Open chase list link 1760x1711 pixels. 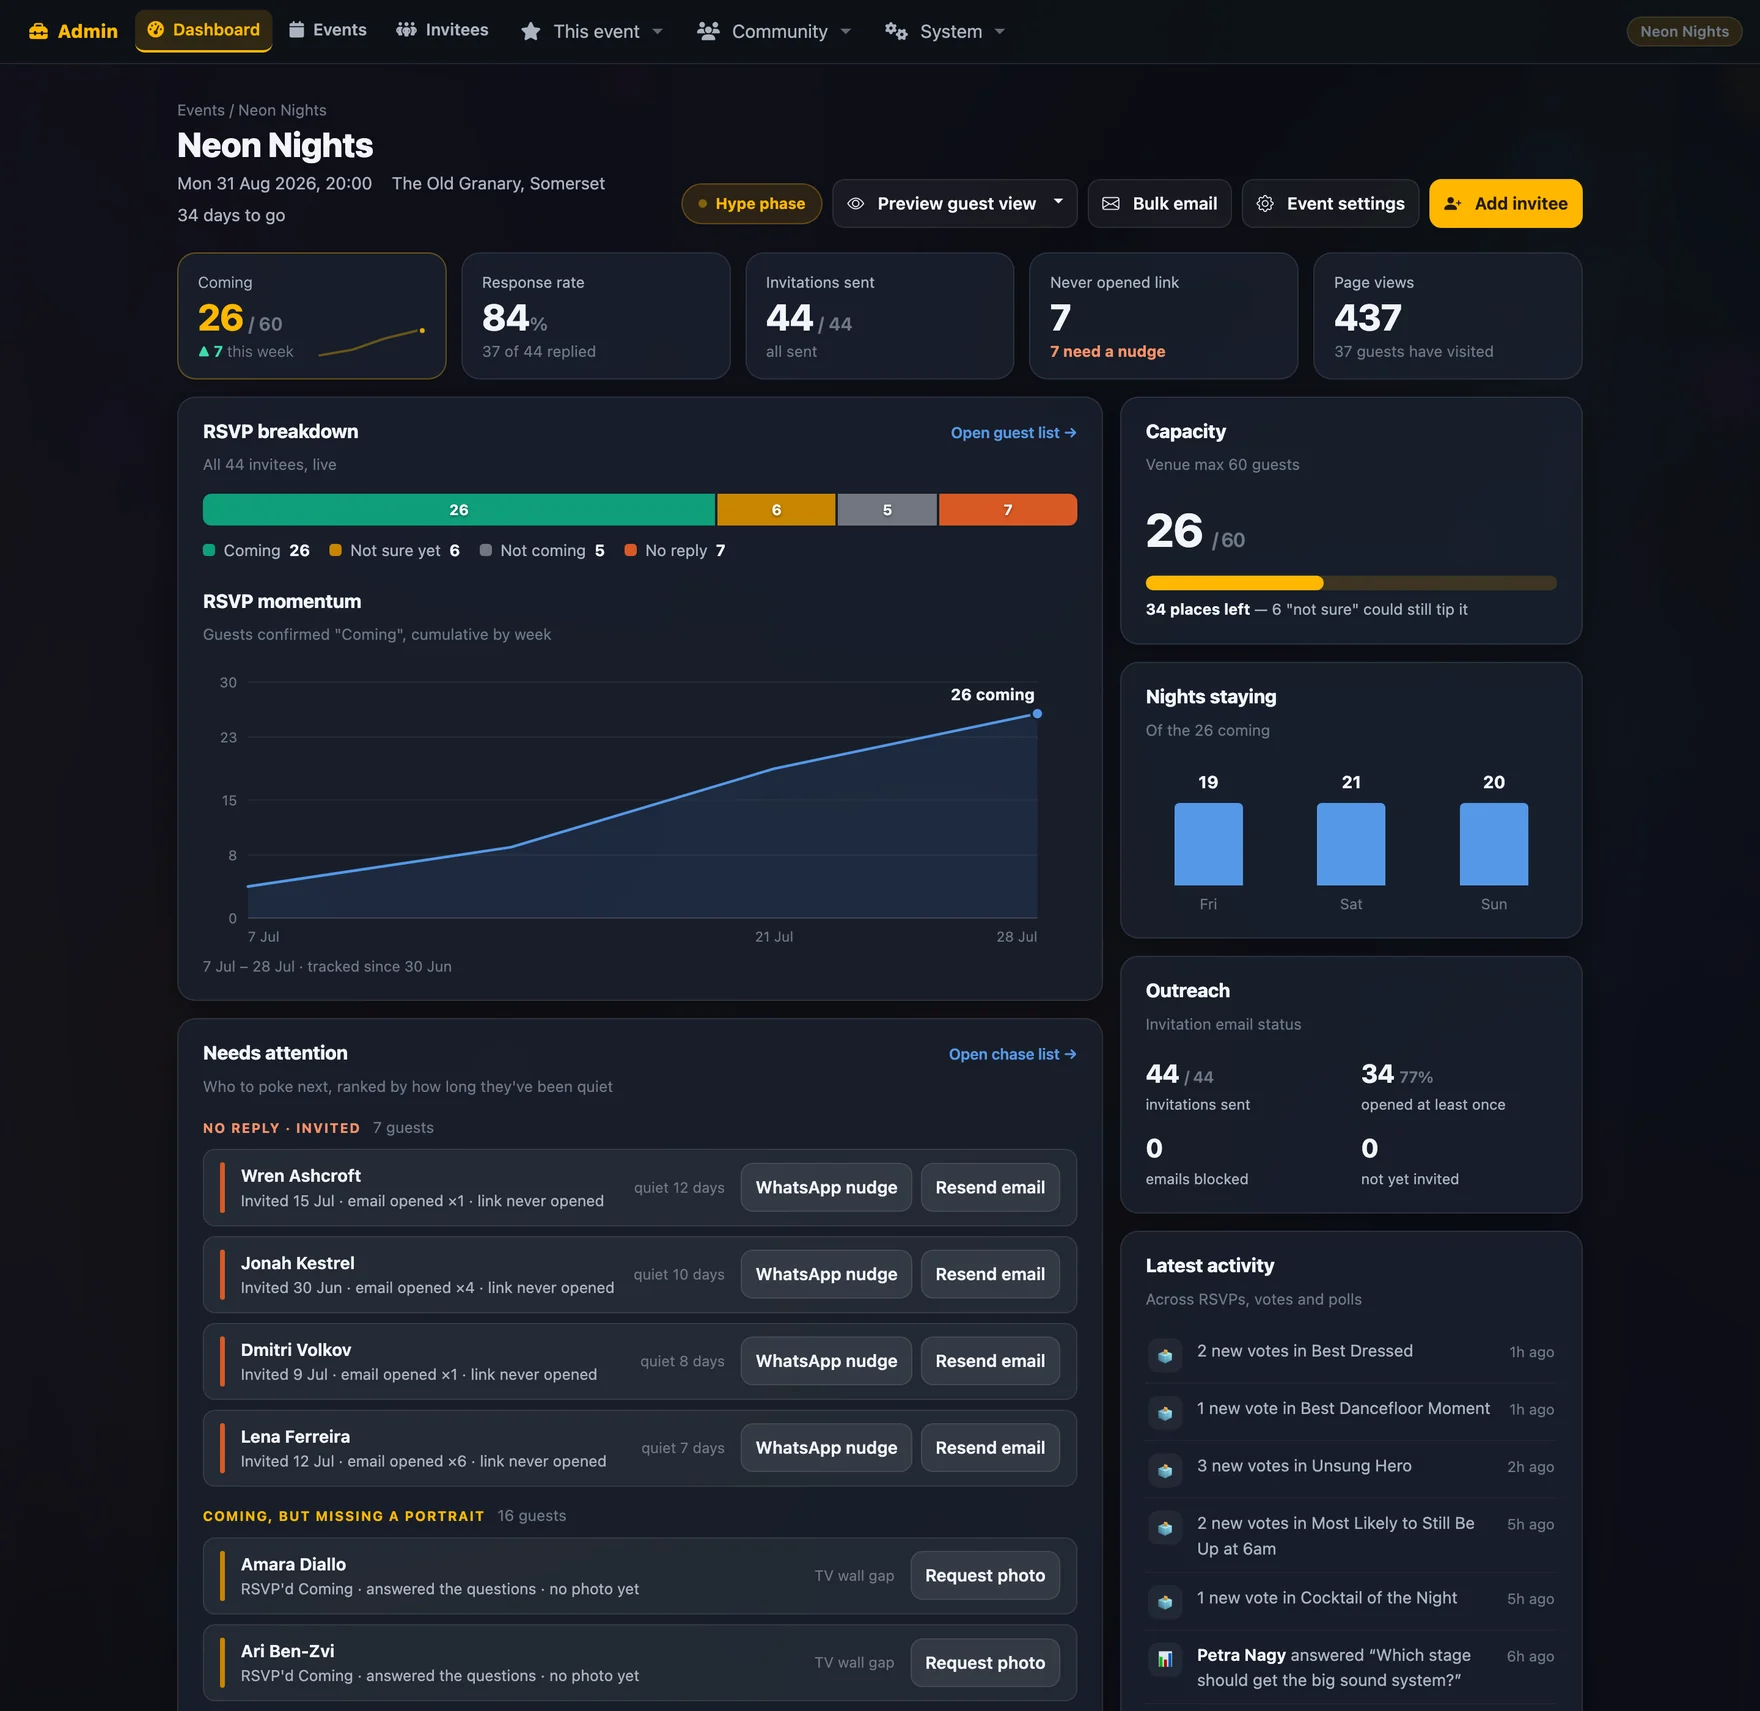tap(1012, 1055)
